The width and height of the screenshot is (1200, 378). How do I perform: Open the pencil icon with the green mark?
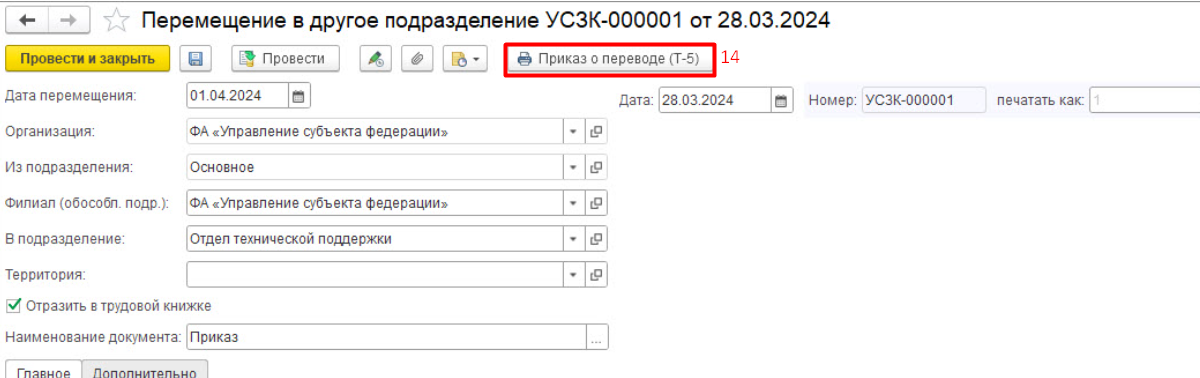376,59
